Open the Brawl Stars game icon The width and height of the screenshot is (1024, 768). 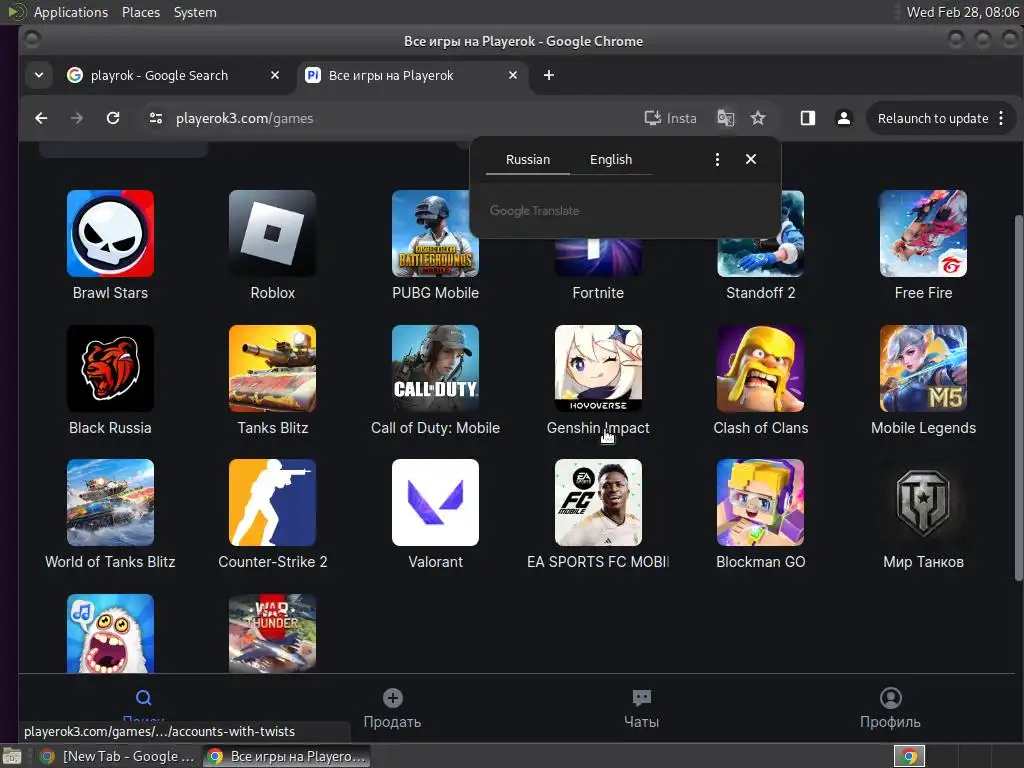pyautogui.click(x=110, y=233)
